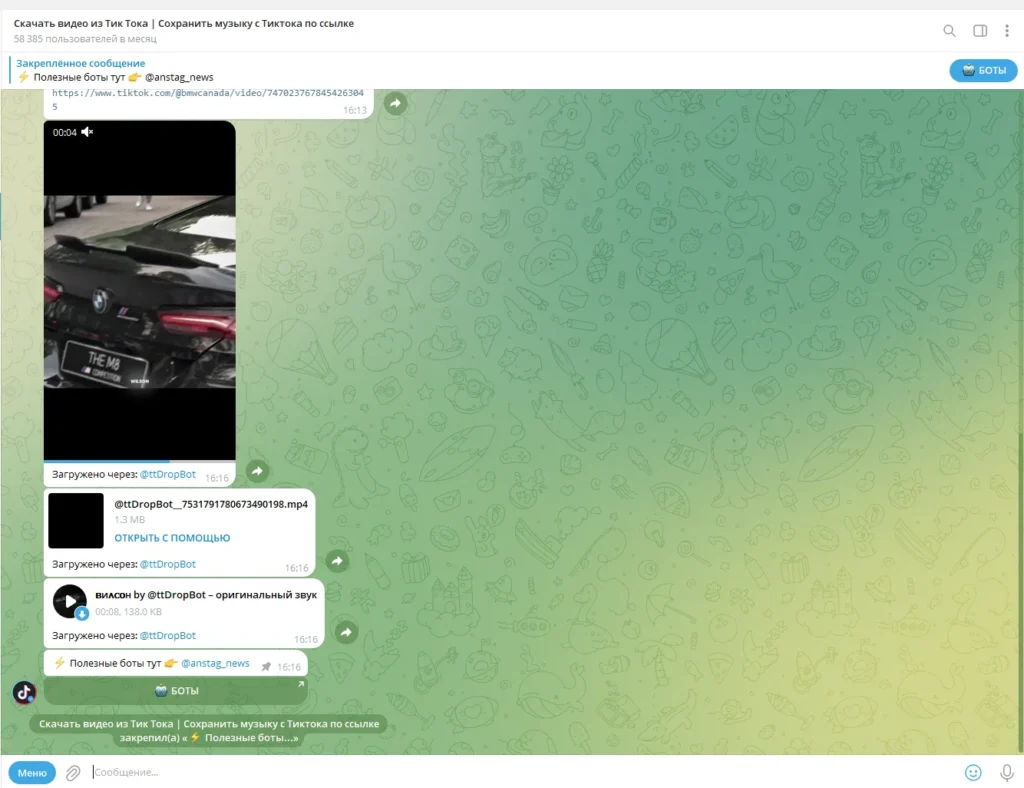Image resolution: width=1024 pixels, height=788 pixels.
Task: Attach a file with paperclip icon
Action: [73, 773]
